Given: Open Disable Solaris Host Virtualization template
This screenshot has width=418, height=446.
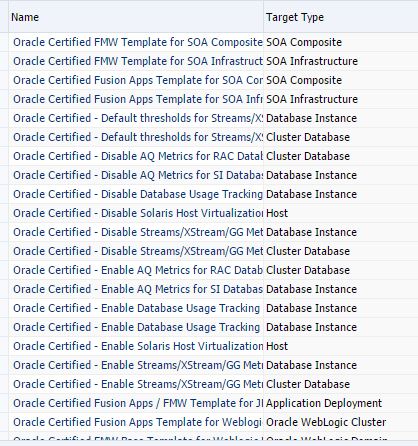Looking at the screenshot, I should tap(138, 213).
